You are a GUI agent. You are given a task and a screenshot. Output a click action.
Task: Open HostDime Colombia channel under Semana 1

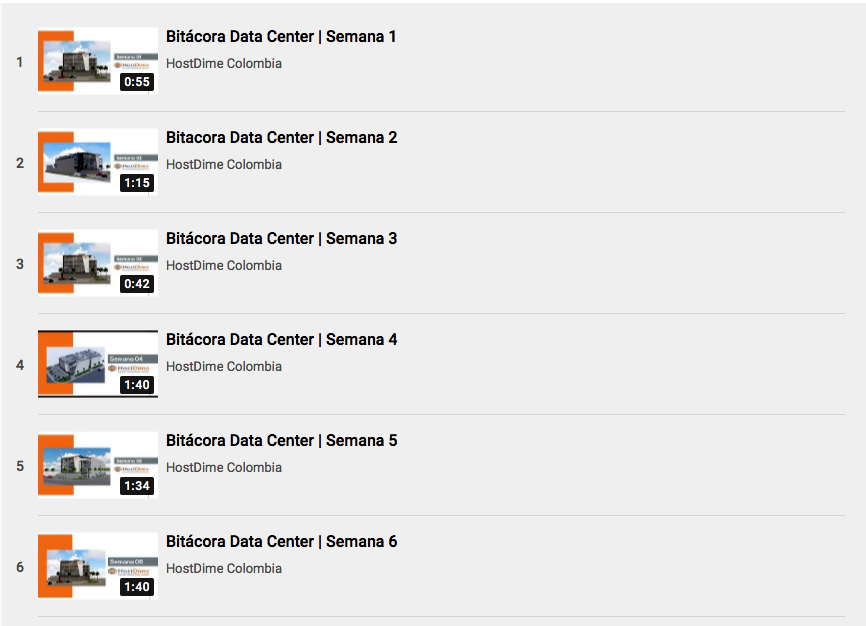point(224,64)
